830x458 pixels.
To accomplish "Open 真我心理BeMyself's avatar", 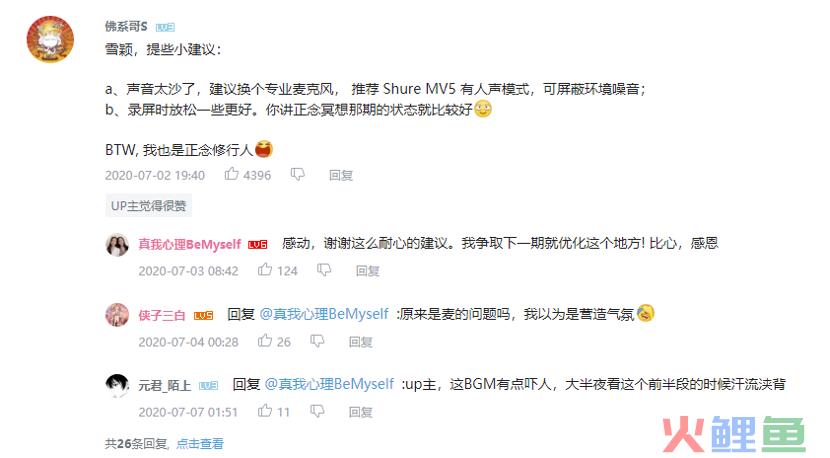I will click(x=117, y=245).
